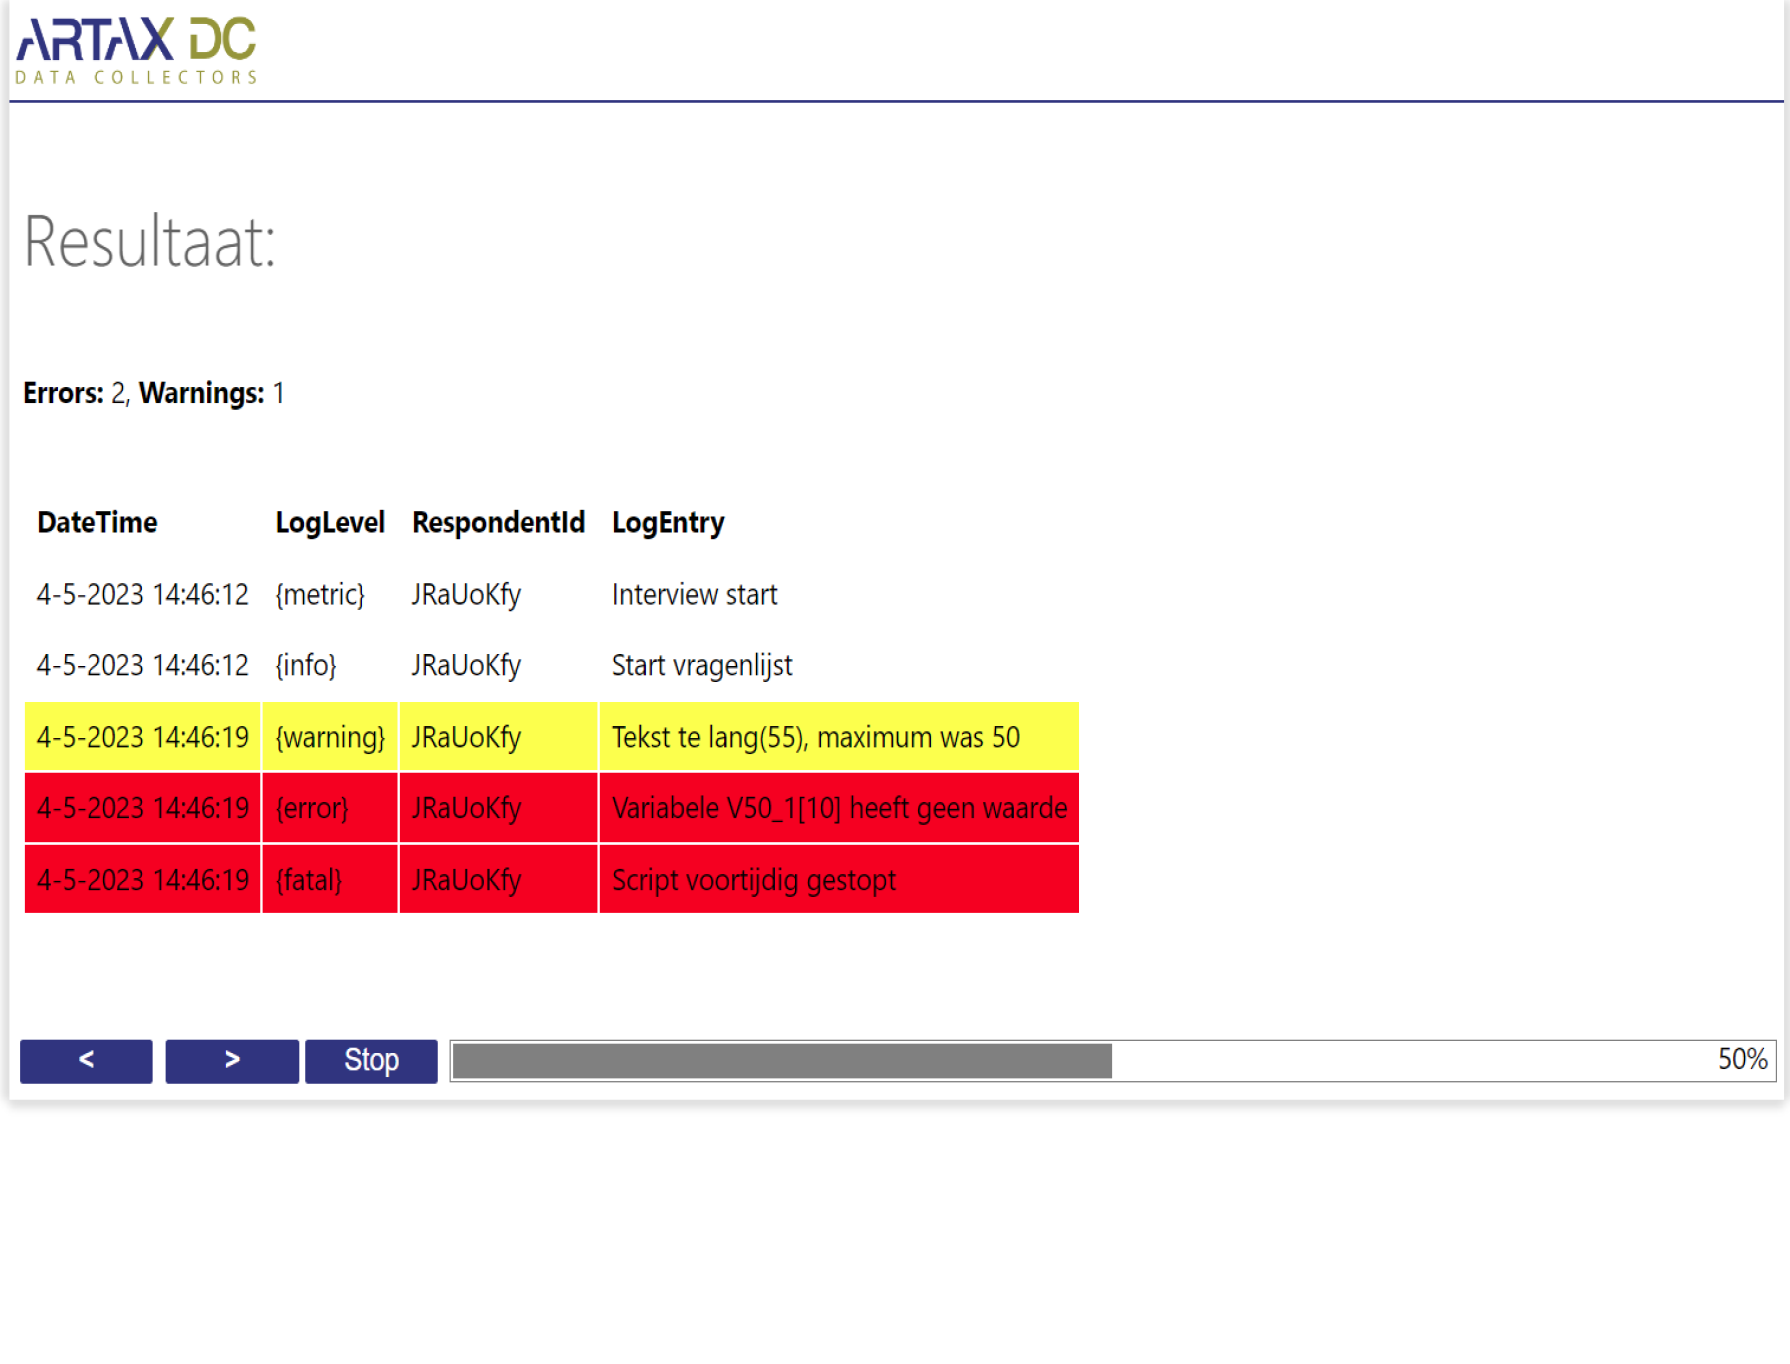Click the 50% progress bar
1790x1364 pixels.
(x=1112, y=1060)
